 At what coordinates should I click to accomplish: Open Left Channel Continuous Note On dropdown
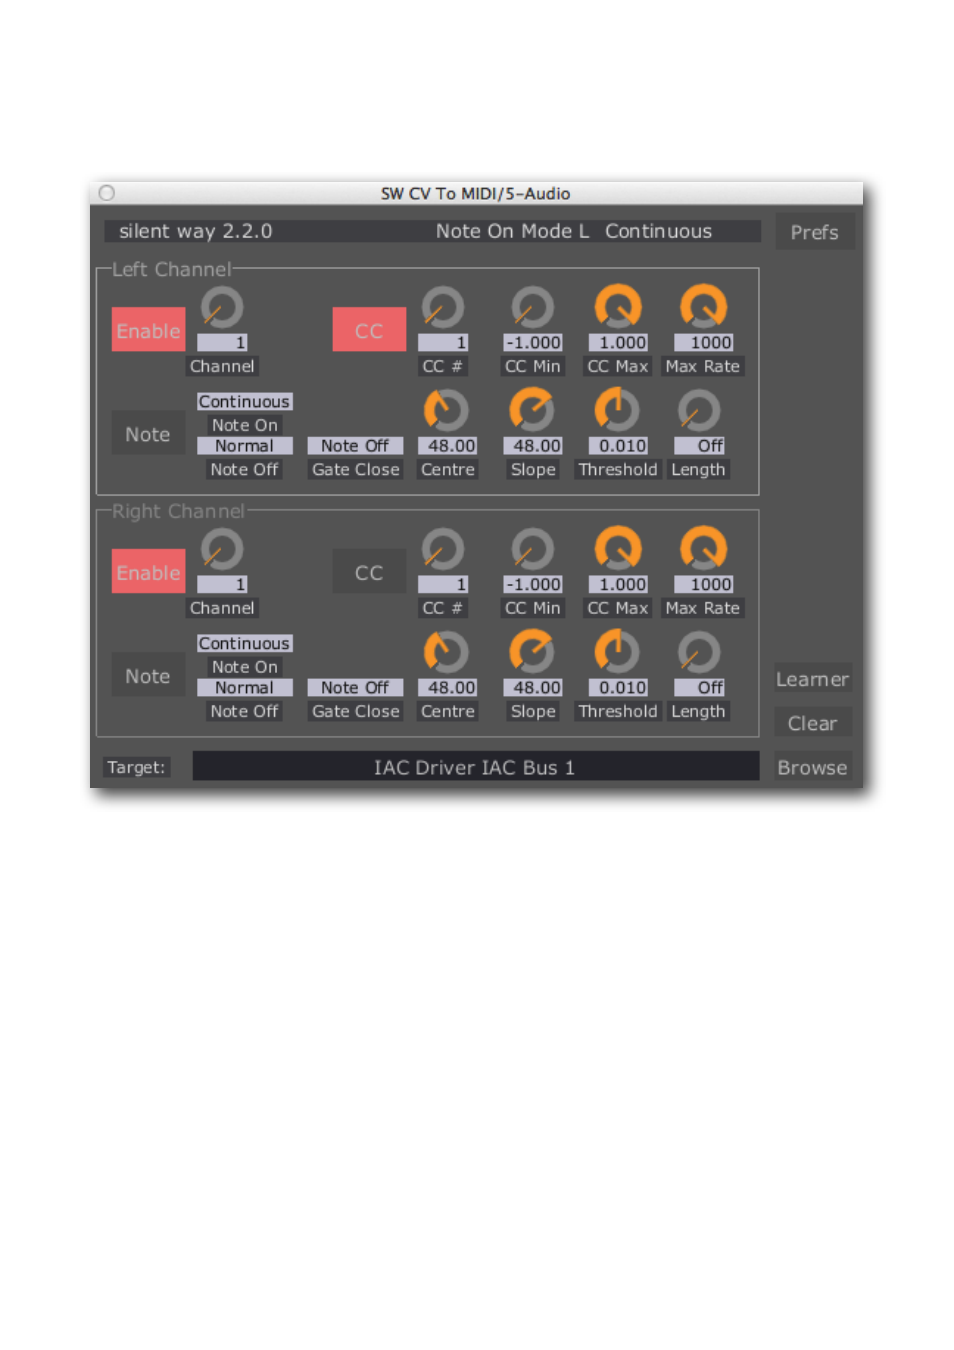click(x=244, y=401)
